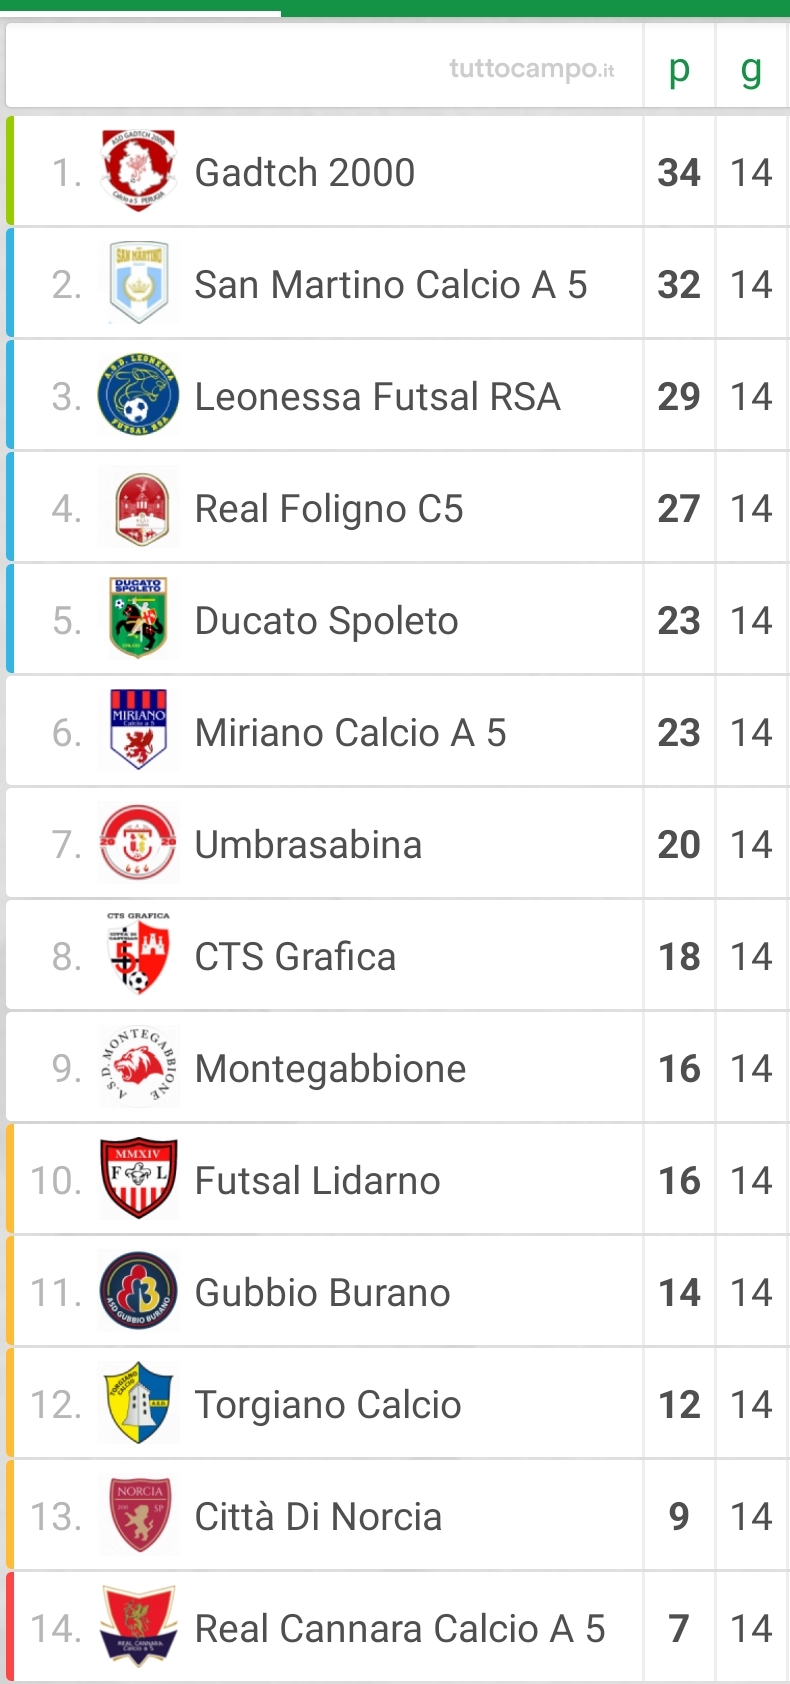Open the Torgiano Calcio tower crest
This screenshot has width=790, height=1684.
(139, 1403)
